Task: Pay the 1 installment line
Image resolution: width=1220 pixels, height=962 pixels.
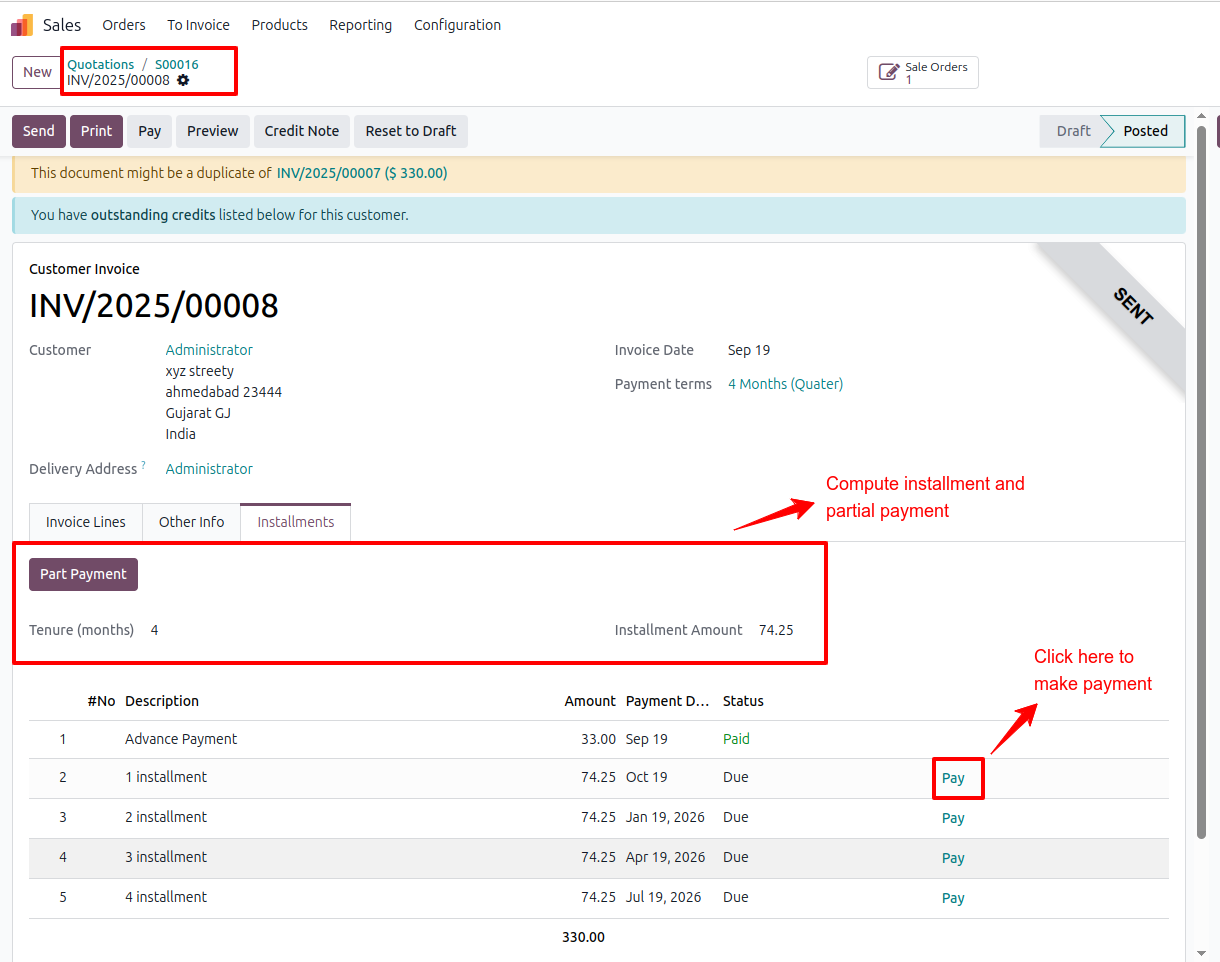Action: click(953, 778)
